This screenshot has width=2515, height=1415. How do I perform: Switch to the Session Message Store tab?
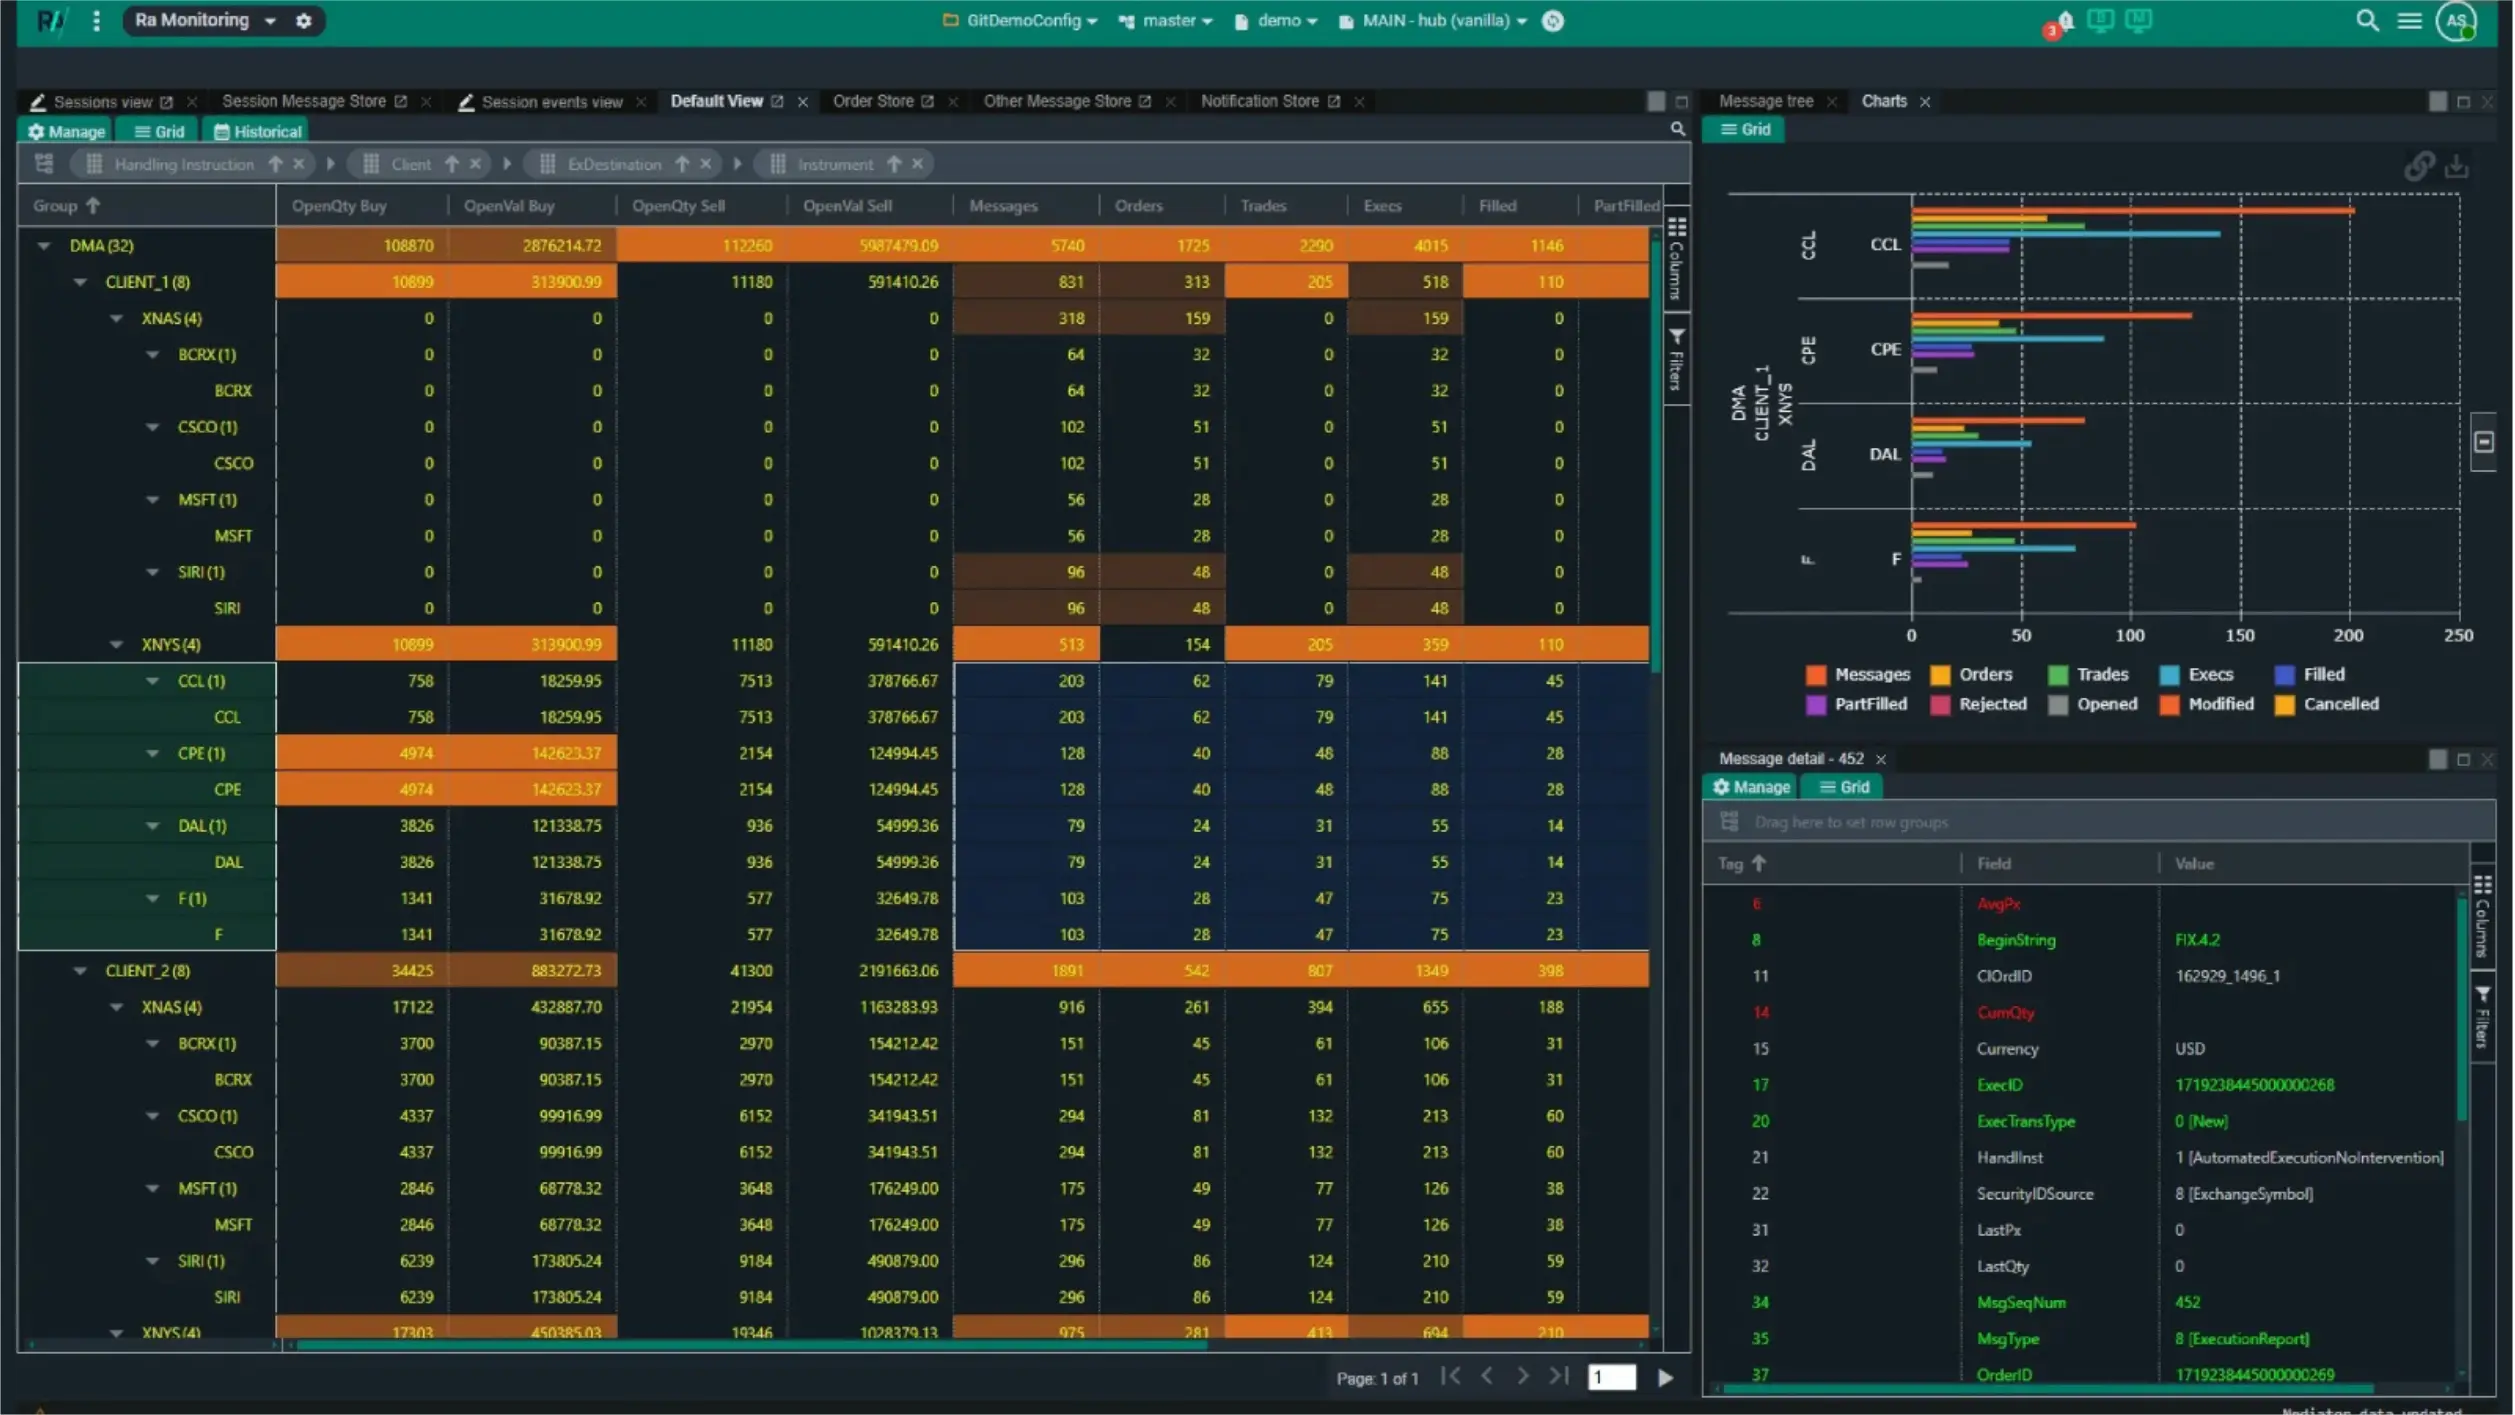(x=303, y=101)
